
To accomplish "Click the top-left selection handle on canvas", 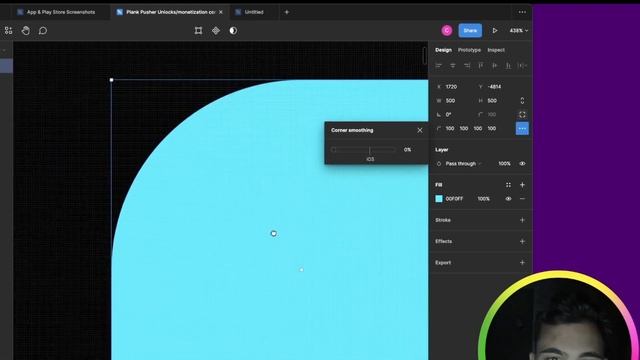I will point(111,80).
